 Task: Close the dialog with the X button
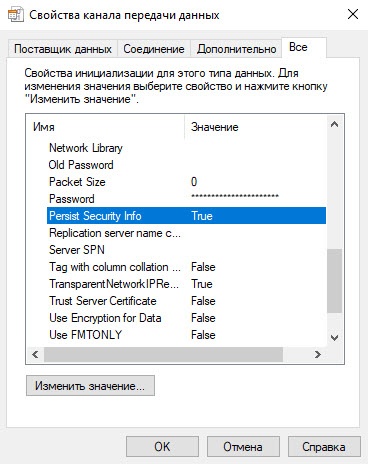click(353, 14)
